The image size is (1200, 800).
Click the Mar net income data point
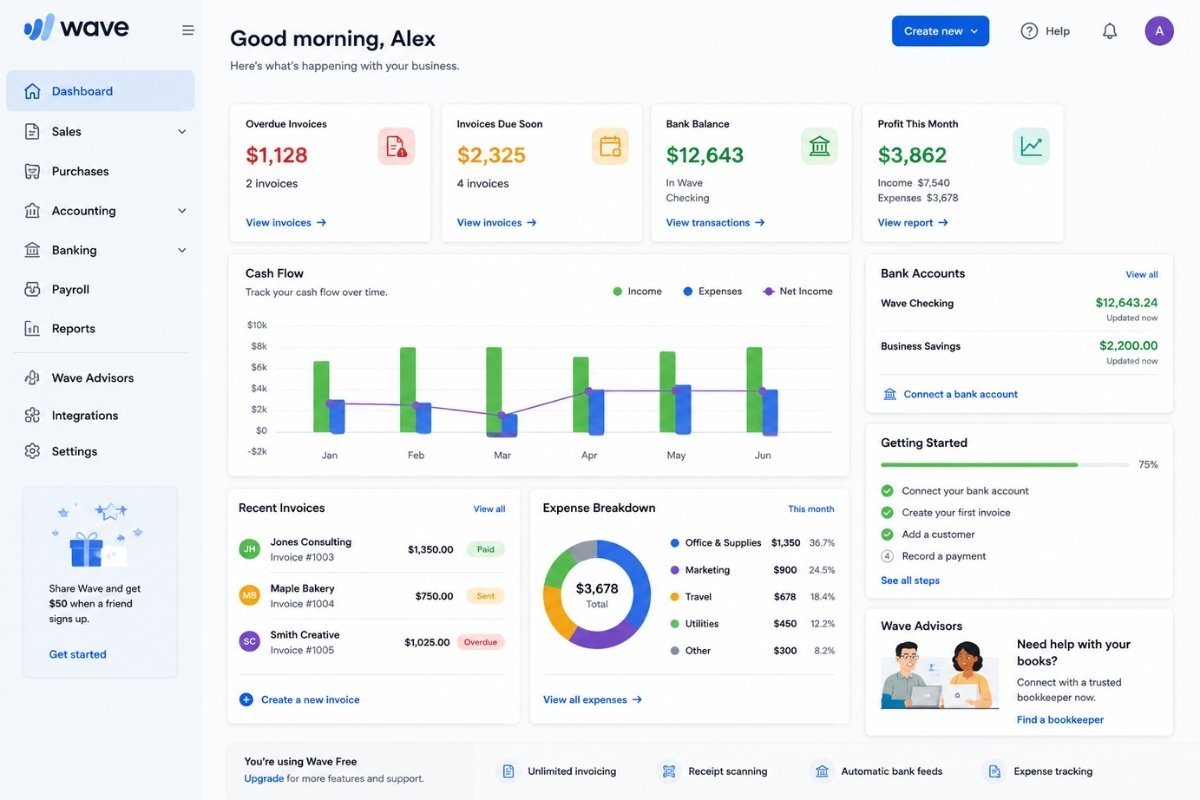click(x=502, y=414)
